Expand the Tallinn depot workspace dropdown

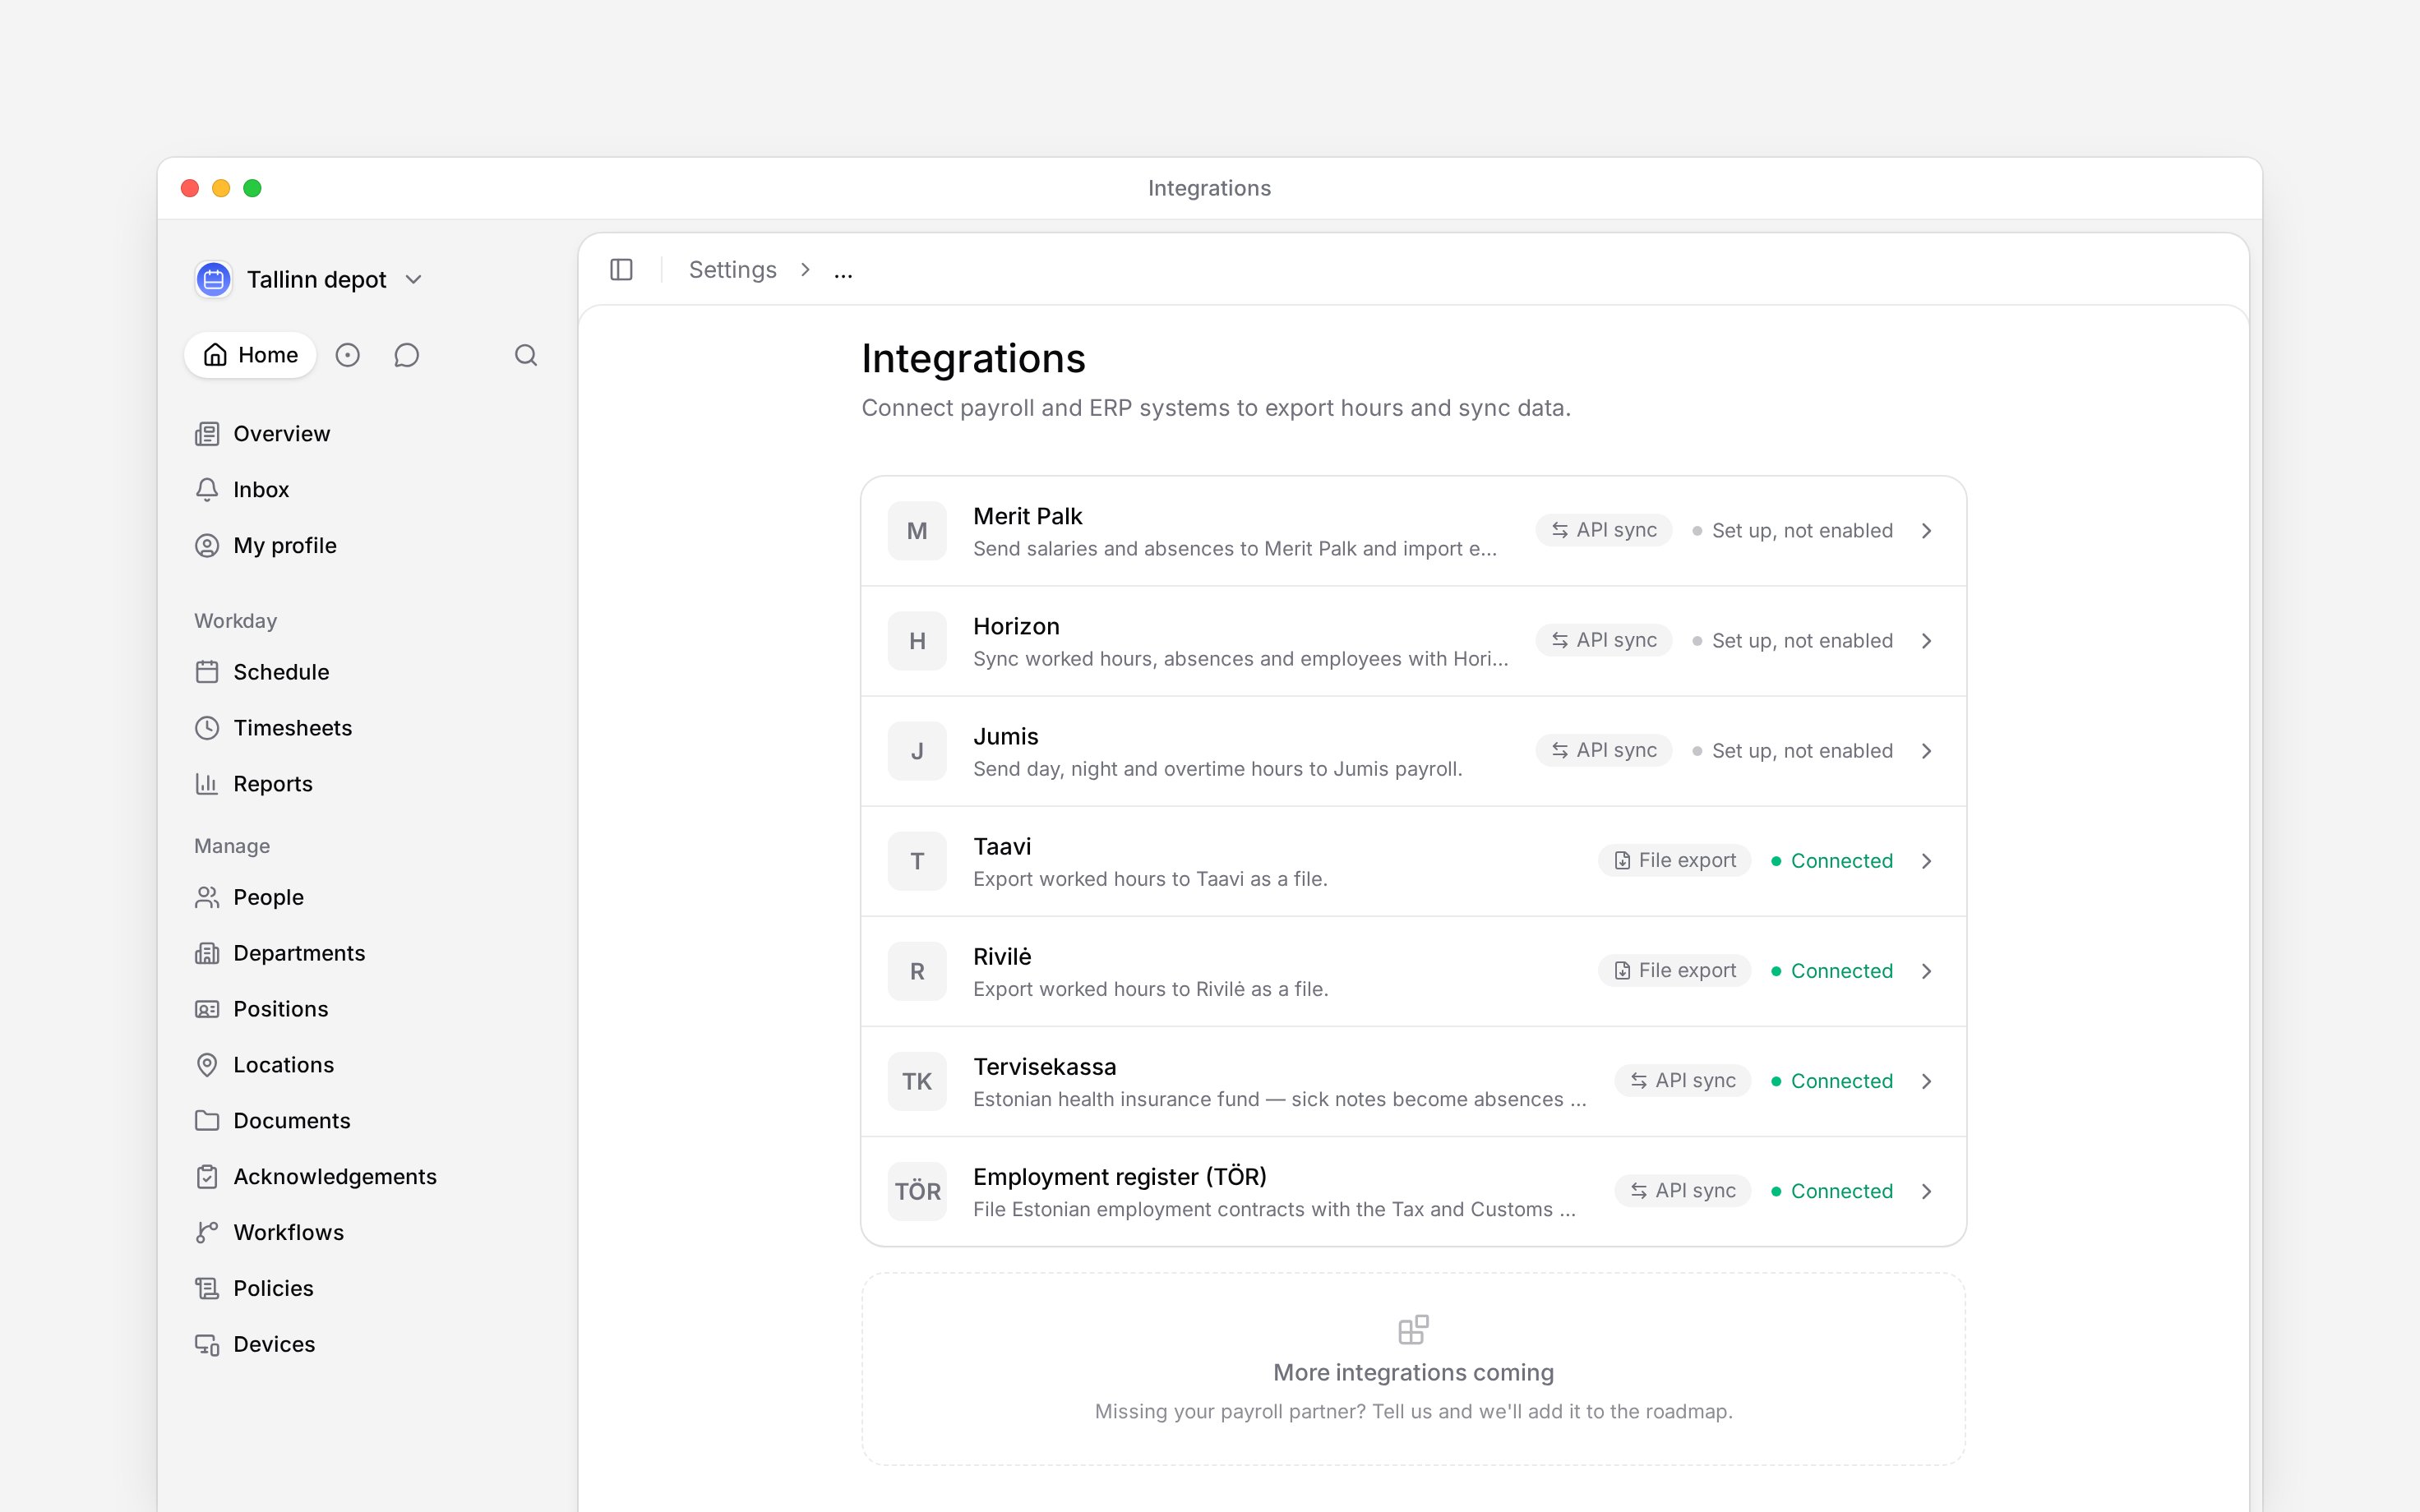(x=413, y=279)
